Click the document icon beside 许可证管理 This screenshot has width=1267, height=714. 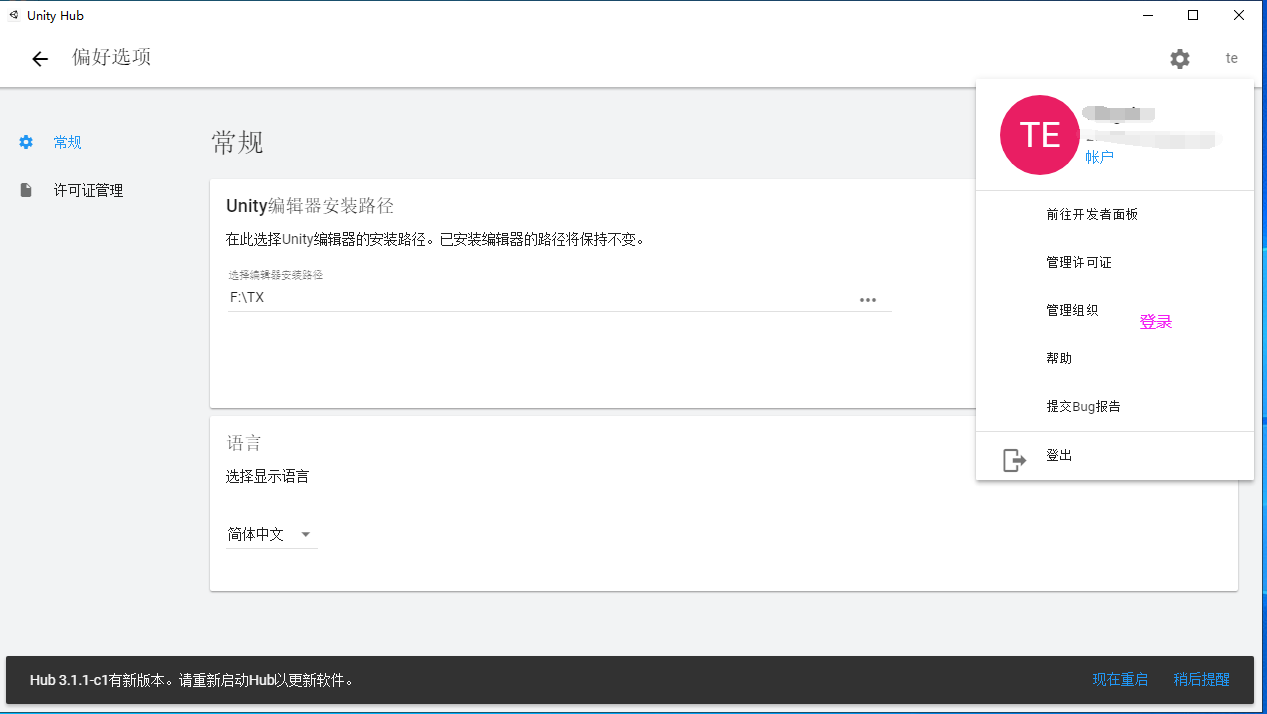tap(27, 190)
